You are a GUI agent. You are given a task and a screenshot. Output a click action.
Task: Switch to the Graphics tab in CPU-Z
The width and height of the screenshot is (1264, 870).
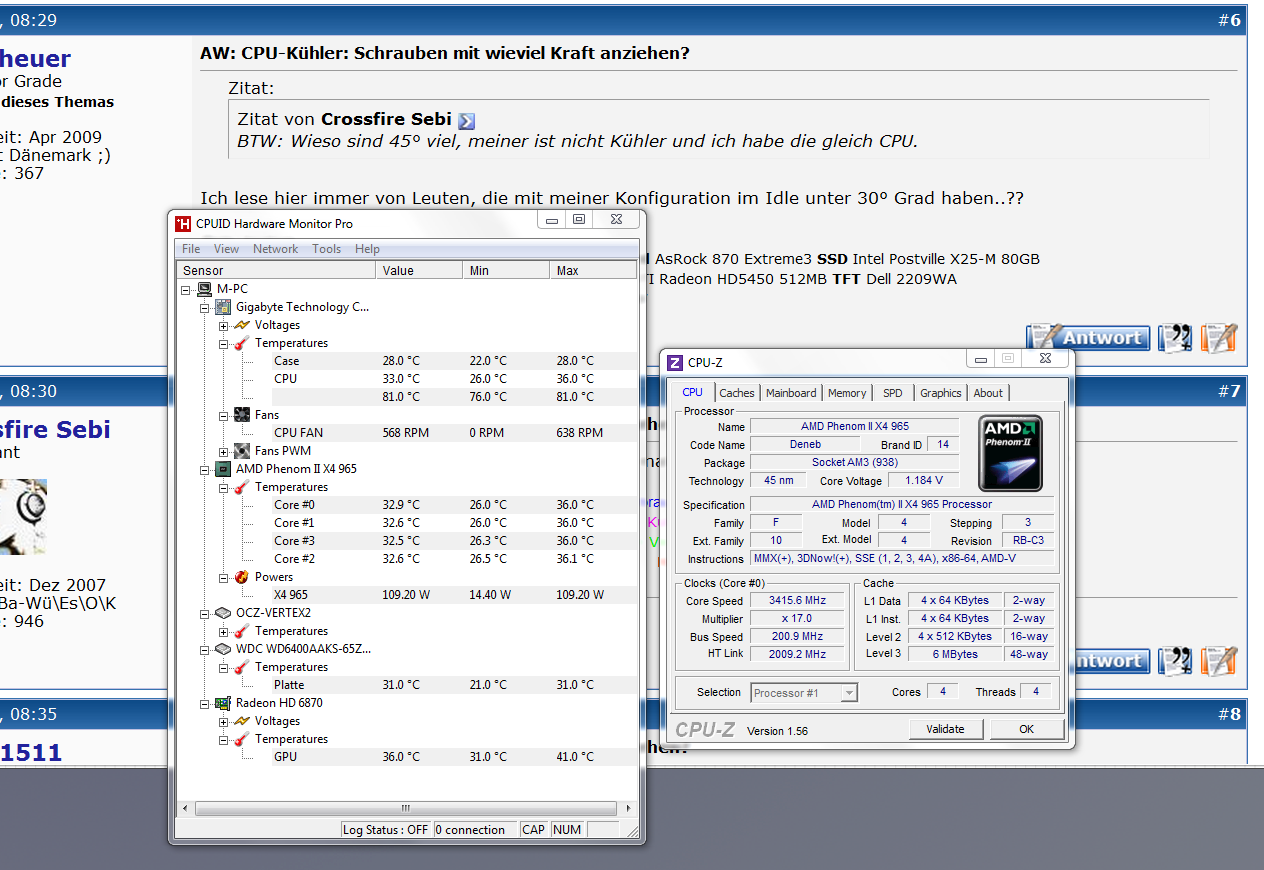pyautogui.click(x=941, y=393)
